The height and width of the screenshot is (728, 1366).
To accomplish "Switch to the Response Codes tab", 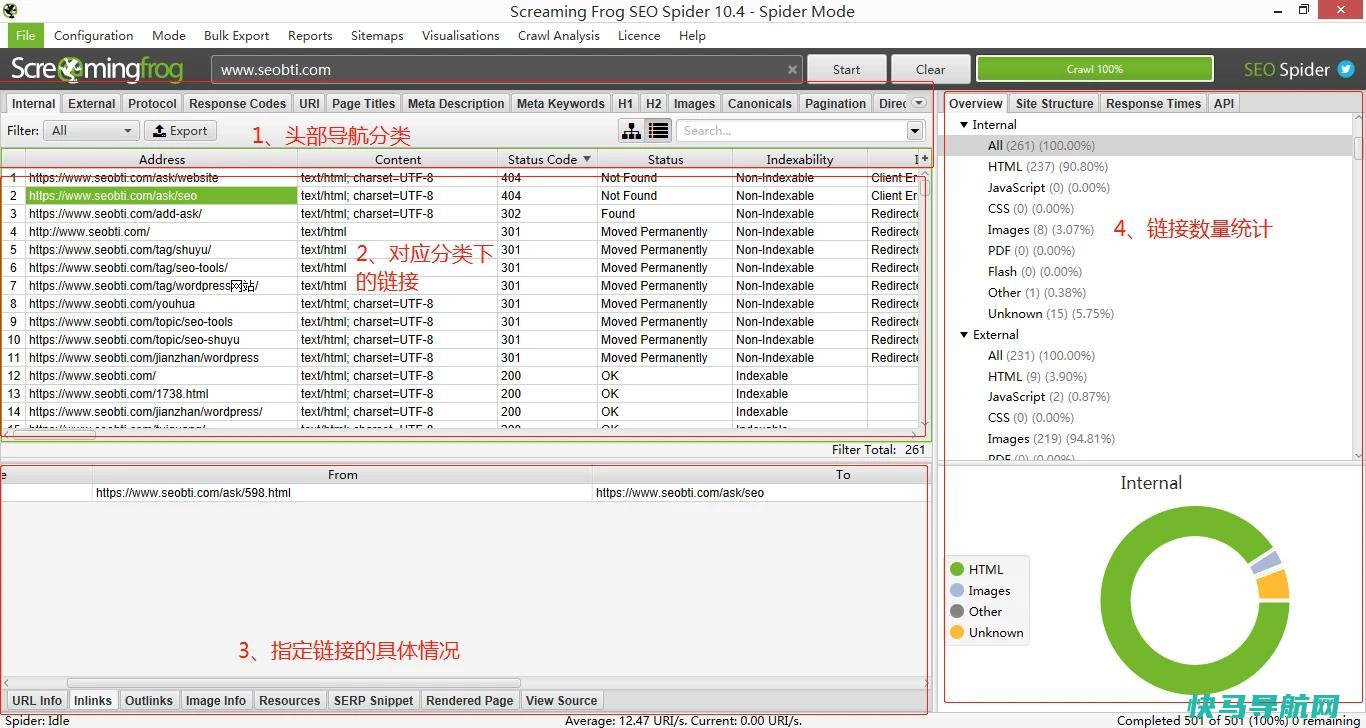I will (x=237, y=103).
